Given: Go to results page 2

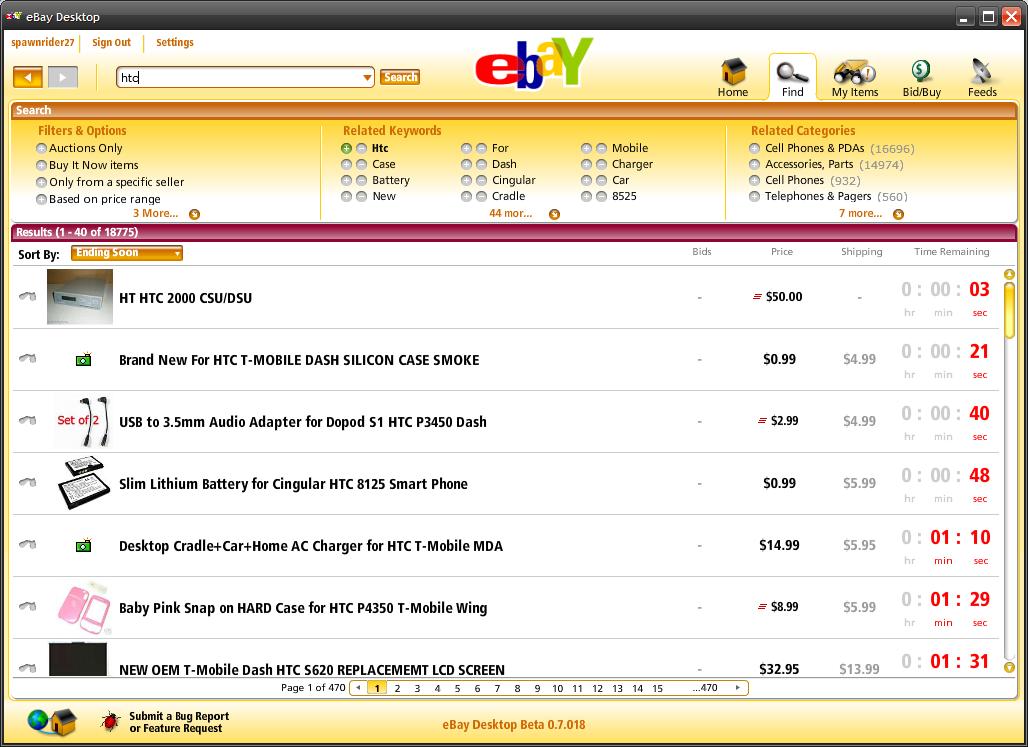Looking at the screenshot, I should pos(397,689).
